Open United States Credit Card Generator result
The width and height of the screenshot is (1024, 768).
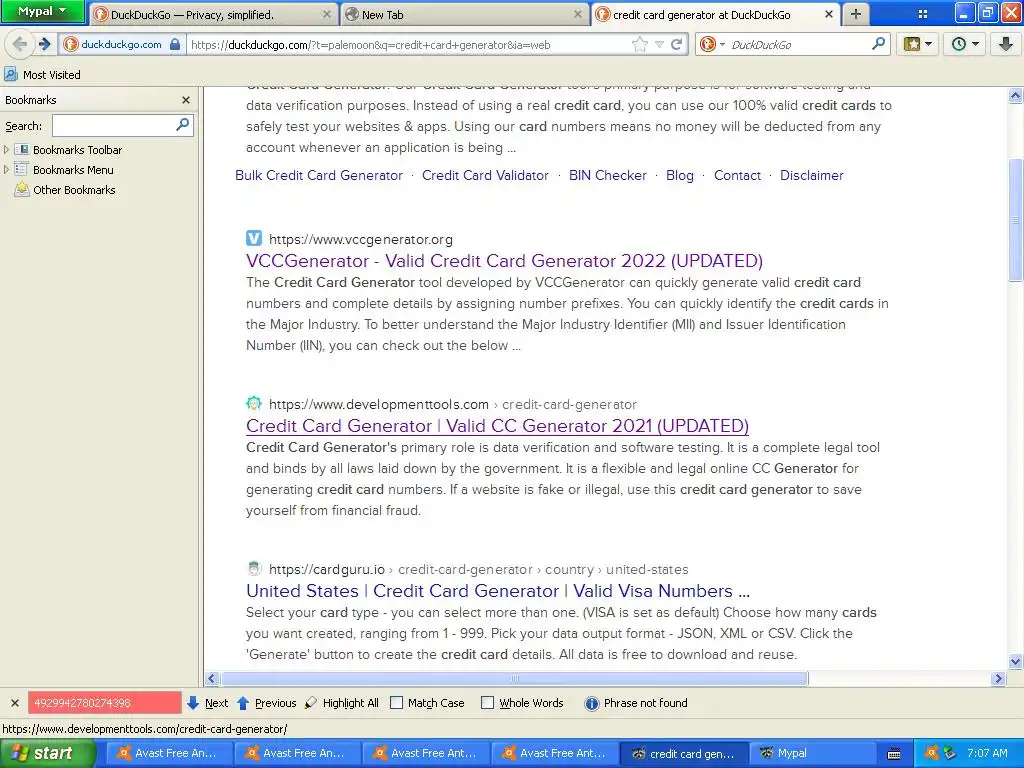click(x=498, y=591)
